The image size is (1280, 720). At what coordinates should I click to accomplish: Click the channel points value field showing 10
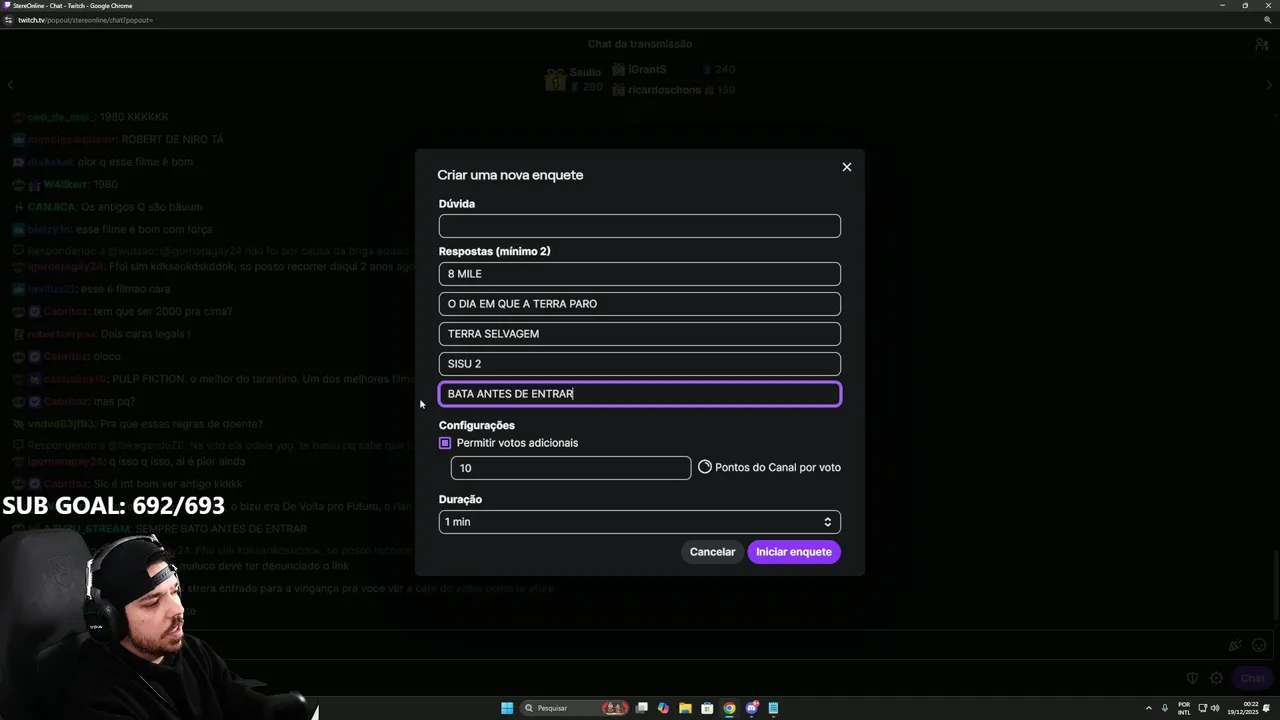click(571, 468)
